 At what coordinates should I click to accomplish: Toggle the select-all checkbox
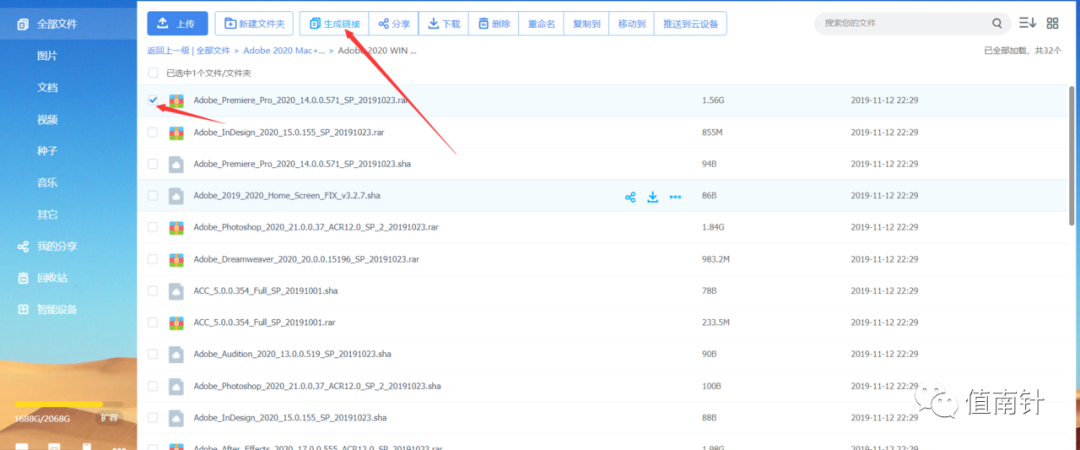153,73
